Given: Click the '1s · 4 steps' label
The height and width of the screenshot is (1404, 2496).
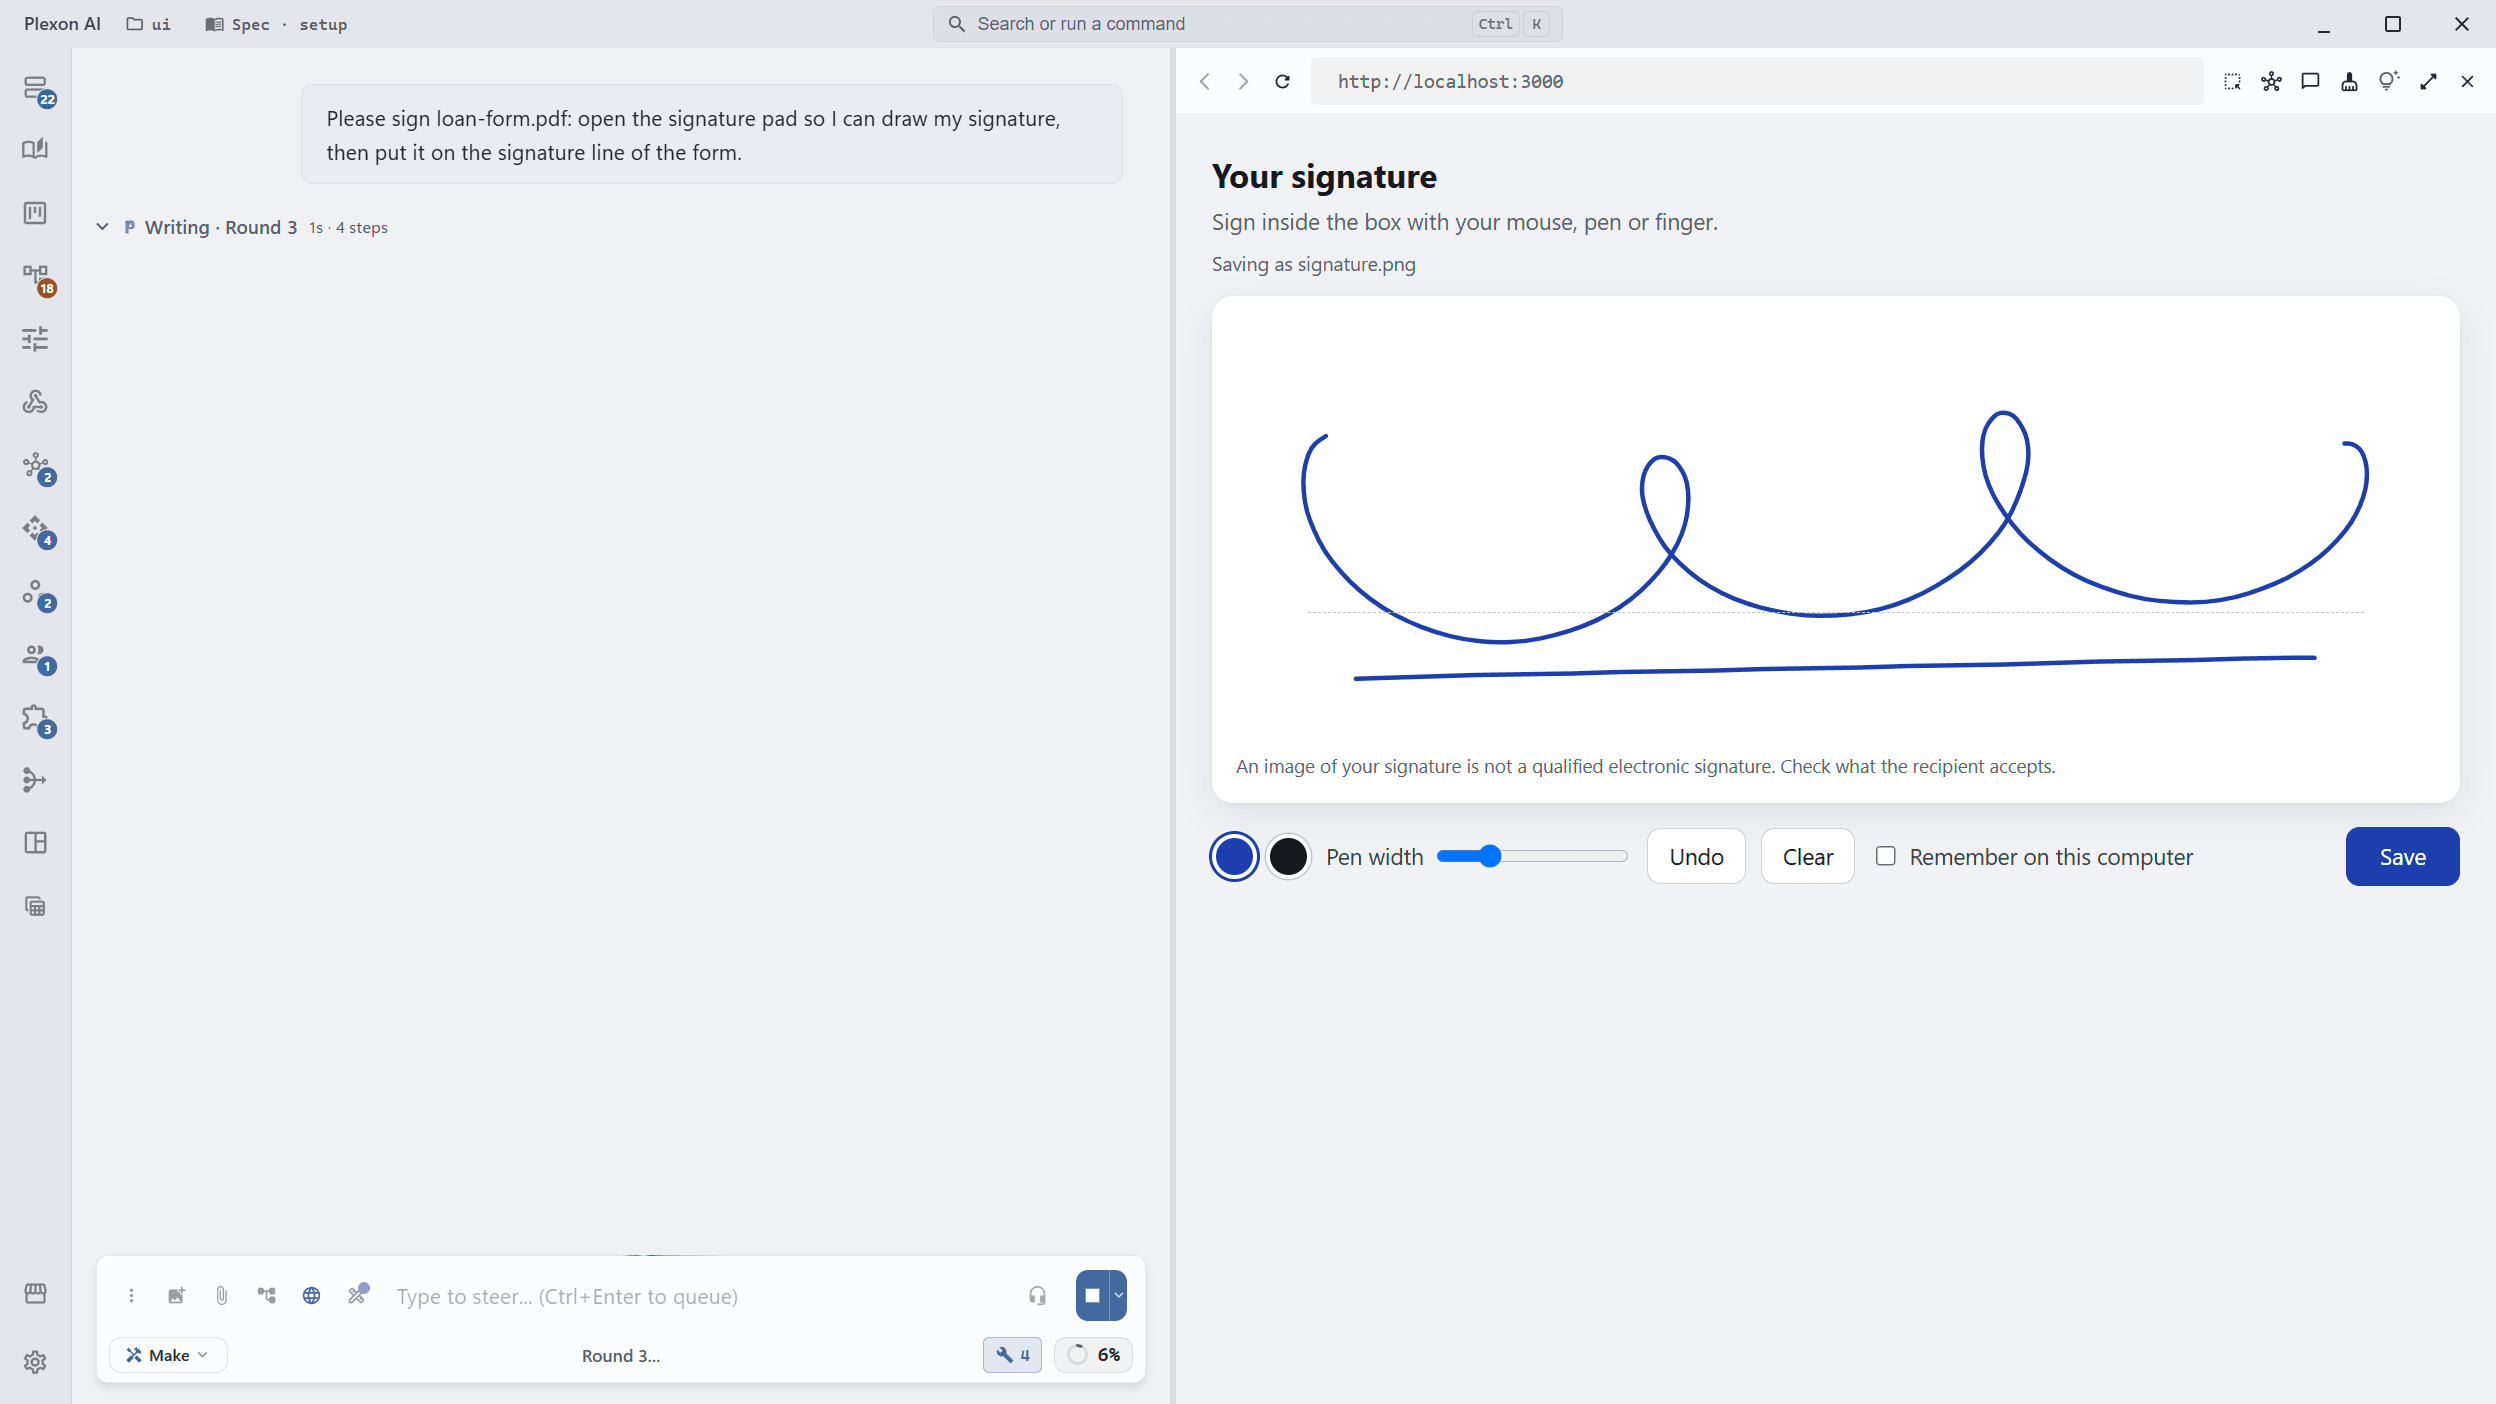Looking at the screenshot, I should tap(348, 228).
